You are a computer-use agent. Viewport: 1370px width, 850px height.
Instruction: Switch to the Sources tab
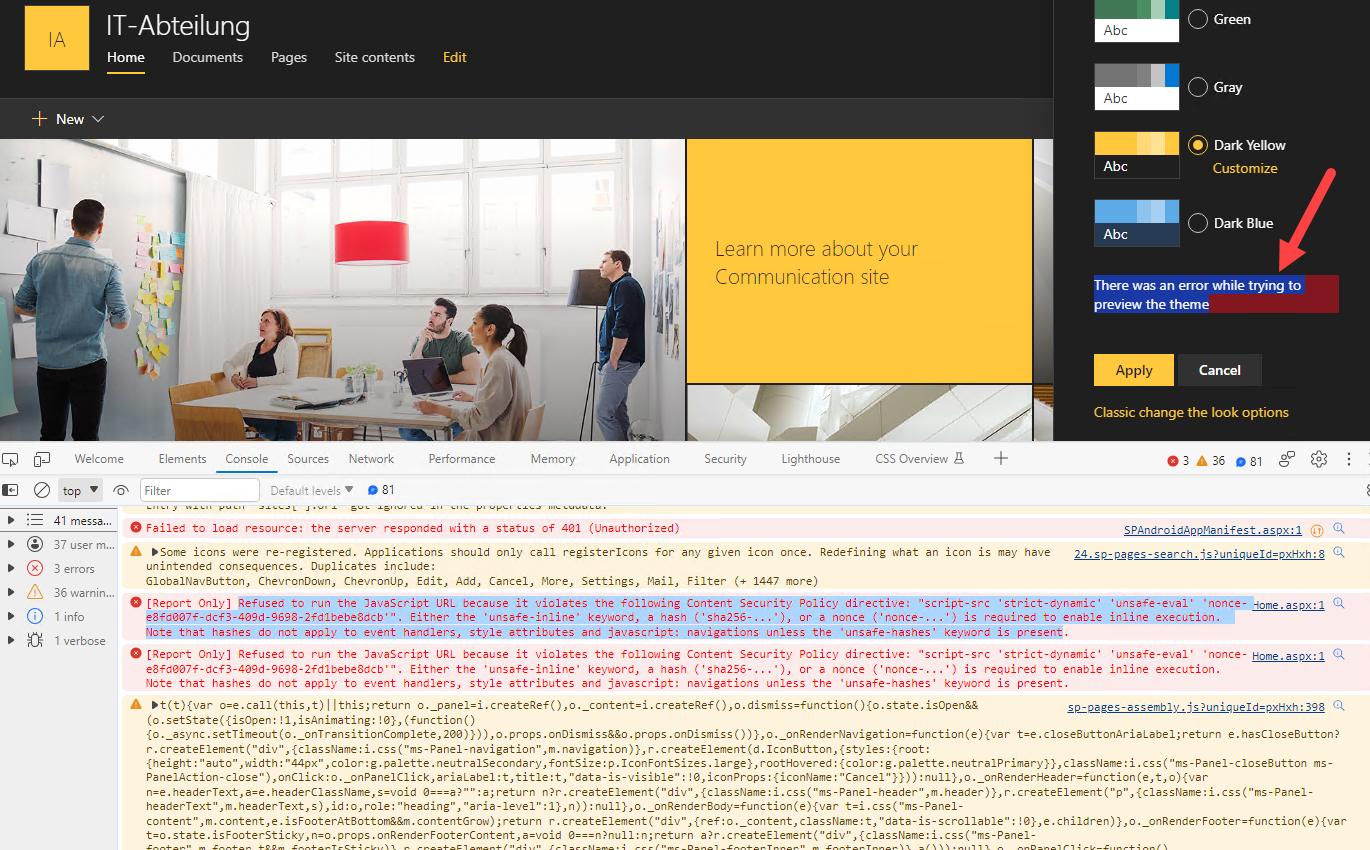tap(308, 459)
